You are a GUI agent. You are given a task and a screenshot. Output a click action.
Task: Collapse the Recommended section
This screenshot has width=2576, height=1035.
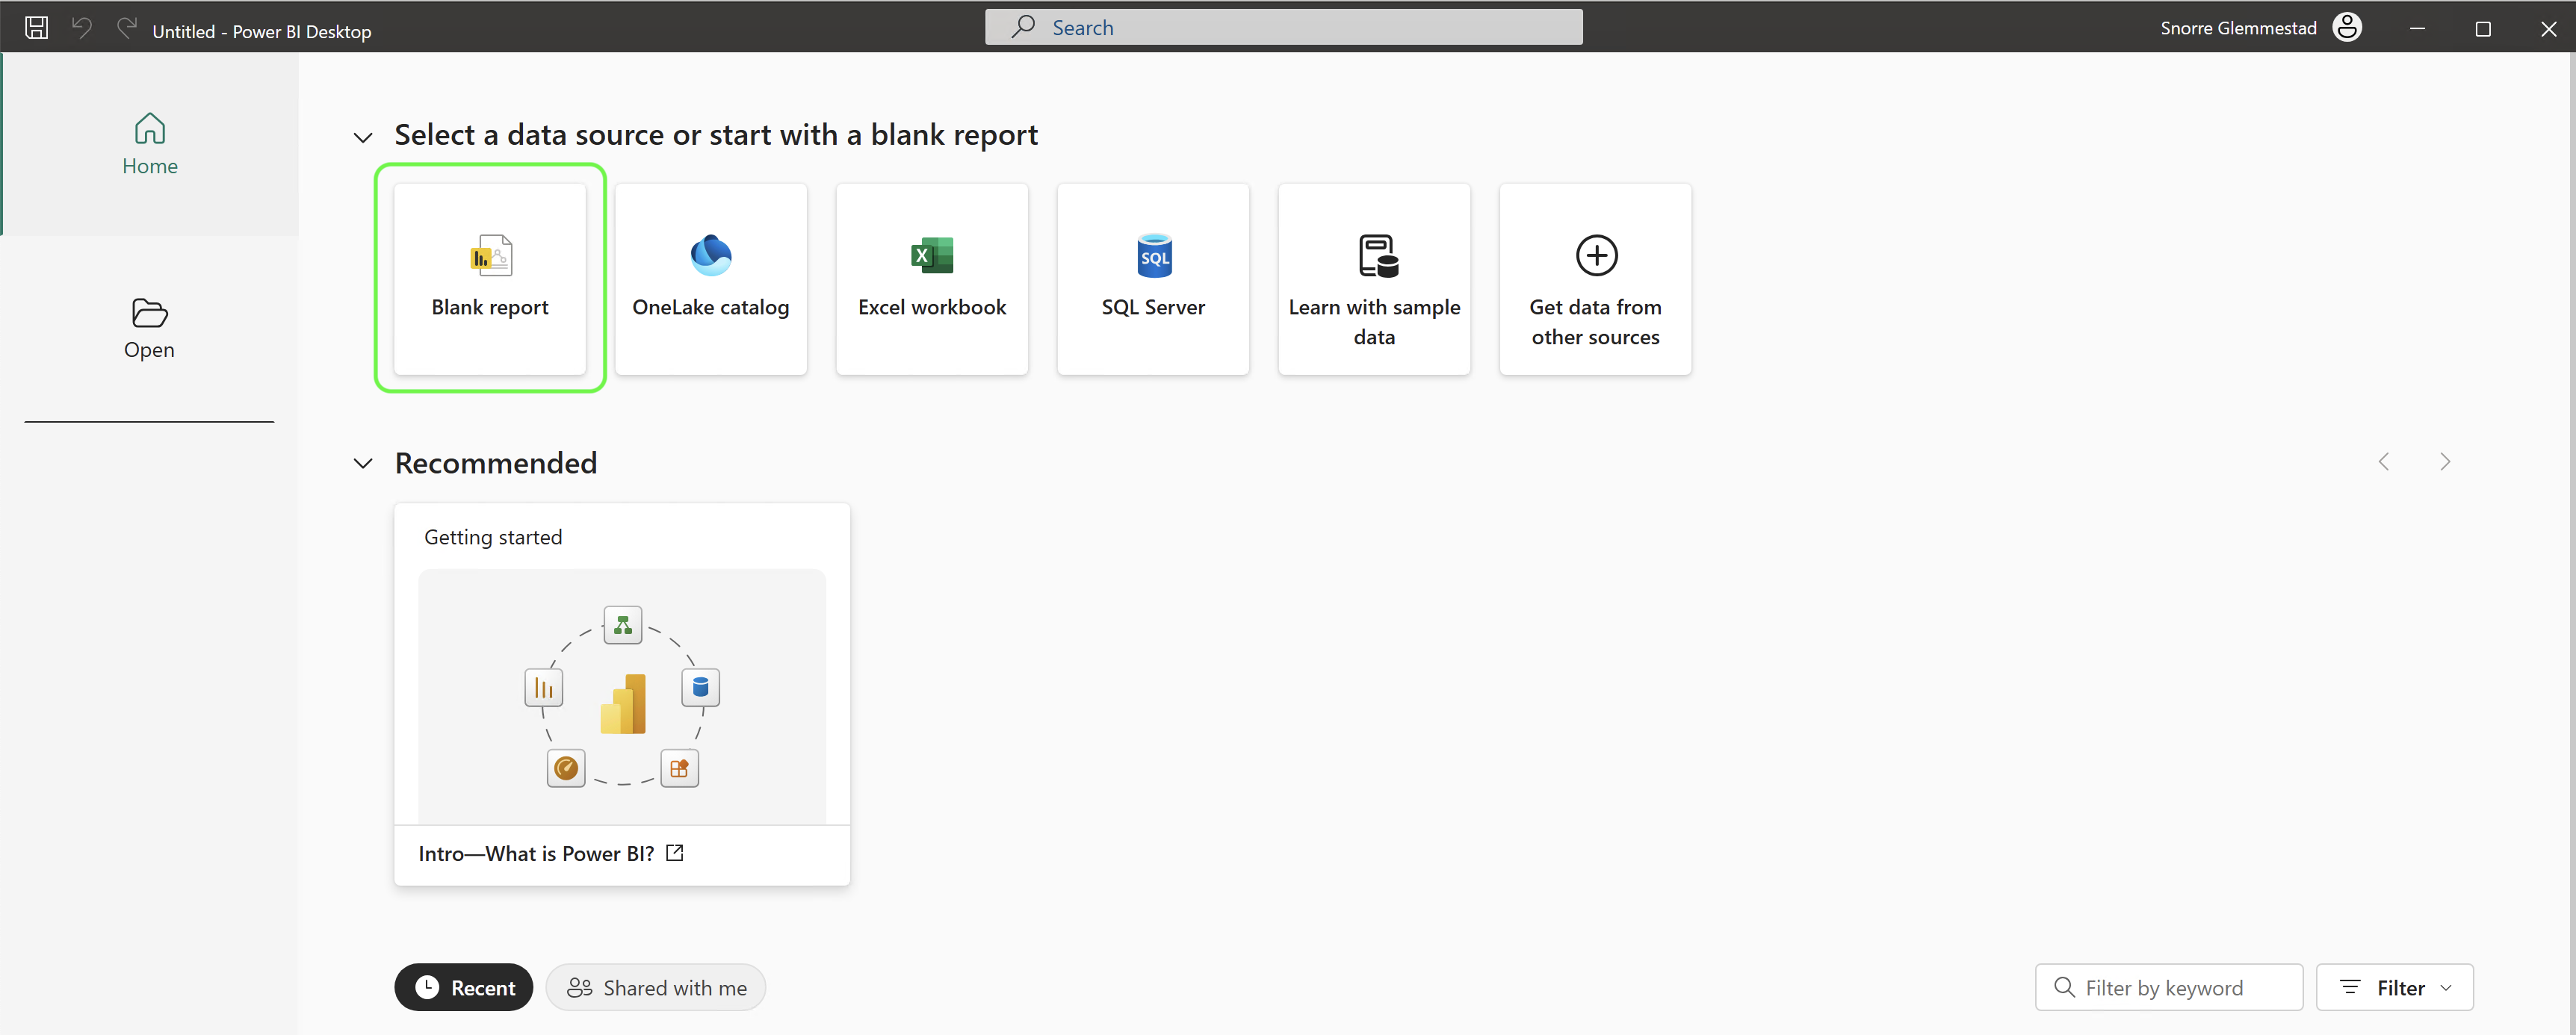pos(363,463)
